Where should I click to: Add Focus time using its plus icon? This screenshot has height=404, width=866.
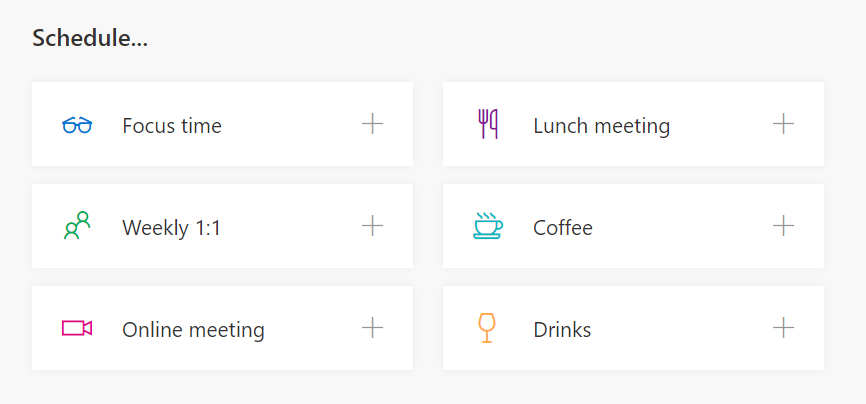click(x=372, y=124)
